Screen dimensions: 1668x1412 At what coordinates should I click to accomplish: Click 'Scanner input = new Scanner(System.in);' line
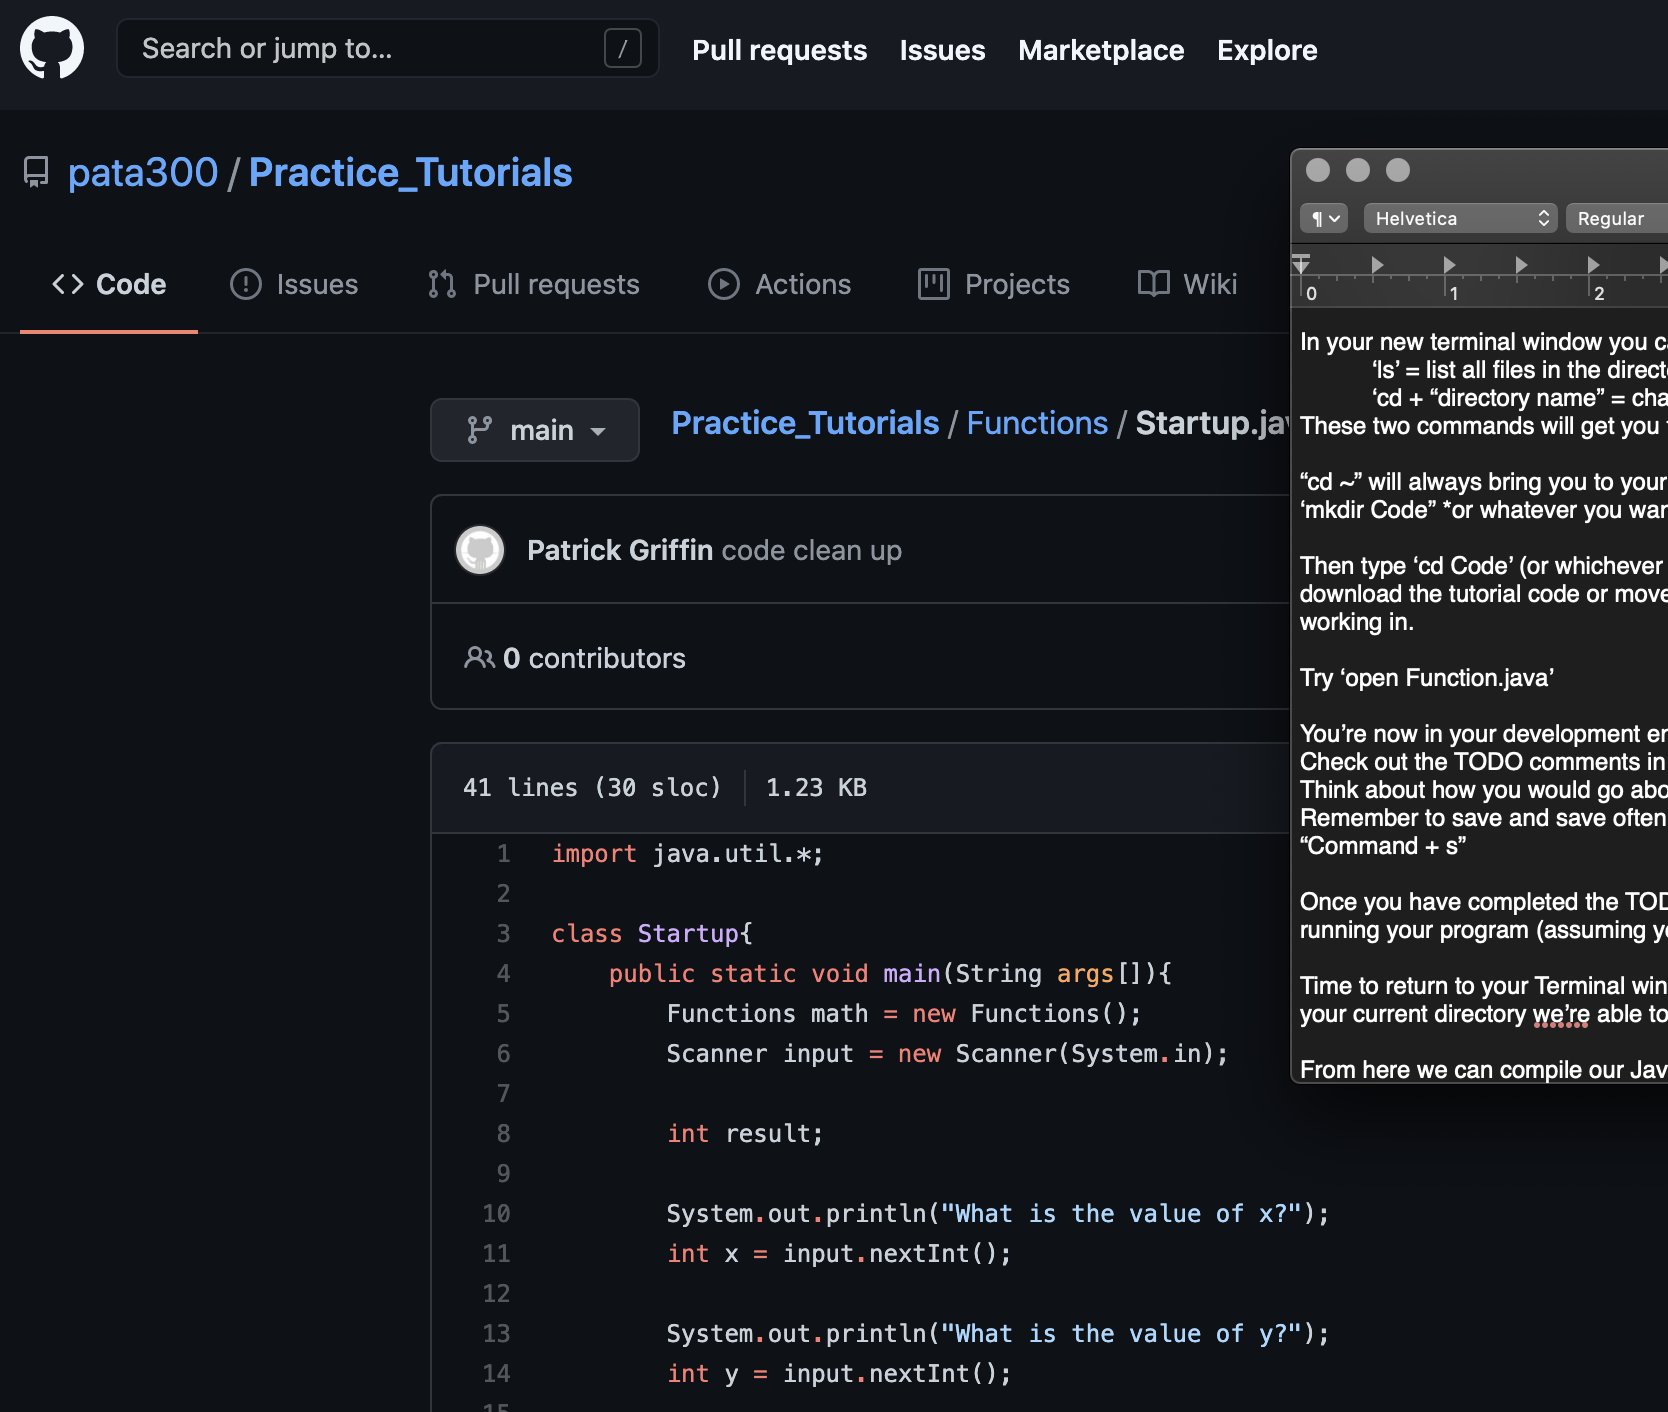point(947,1053)
